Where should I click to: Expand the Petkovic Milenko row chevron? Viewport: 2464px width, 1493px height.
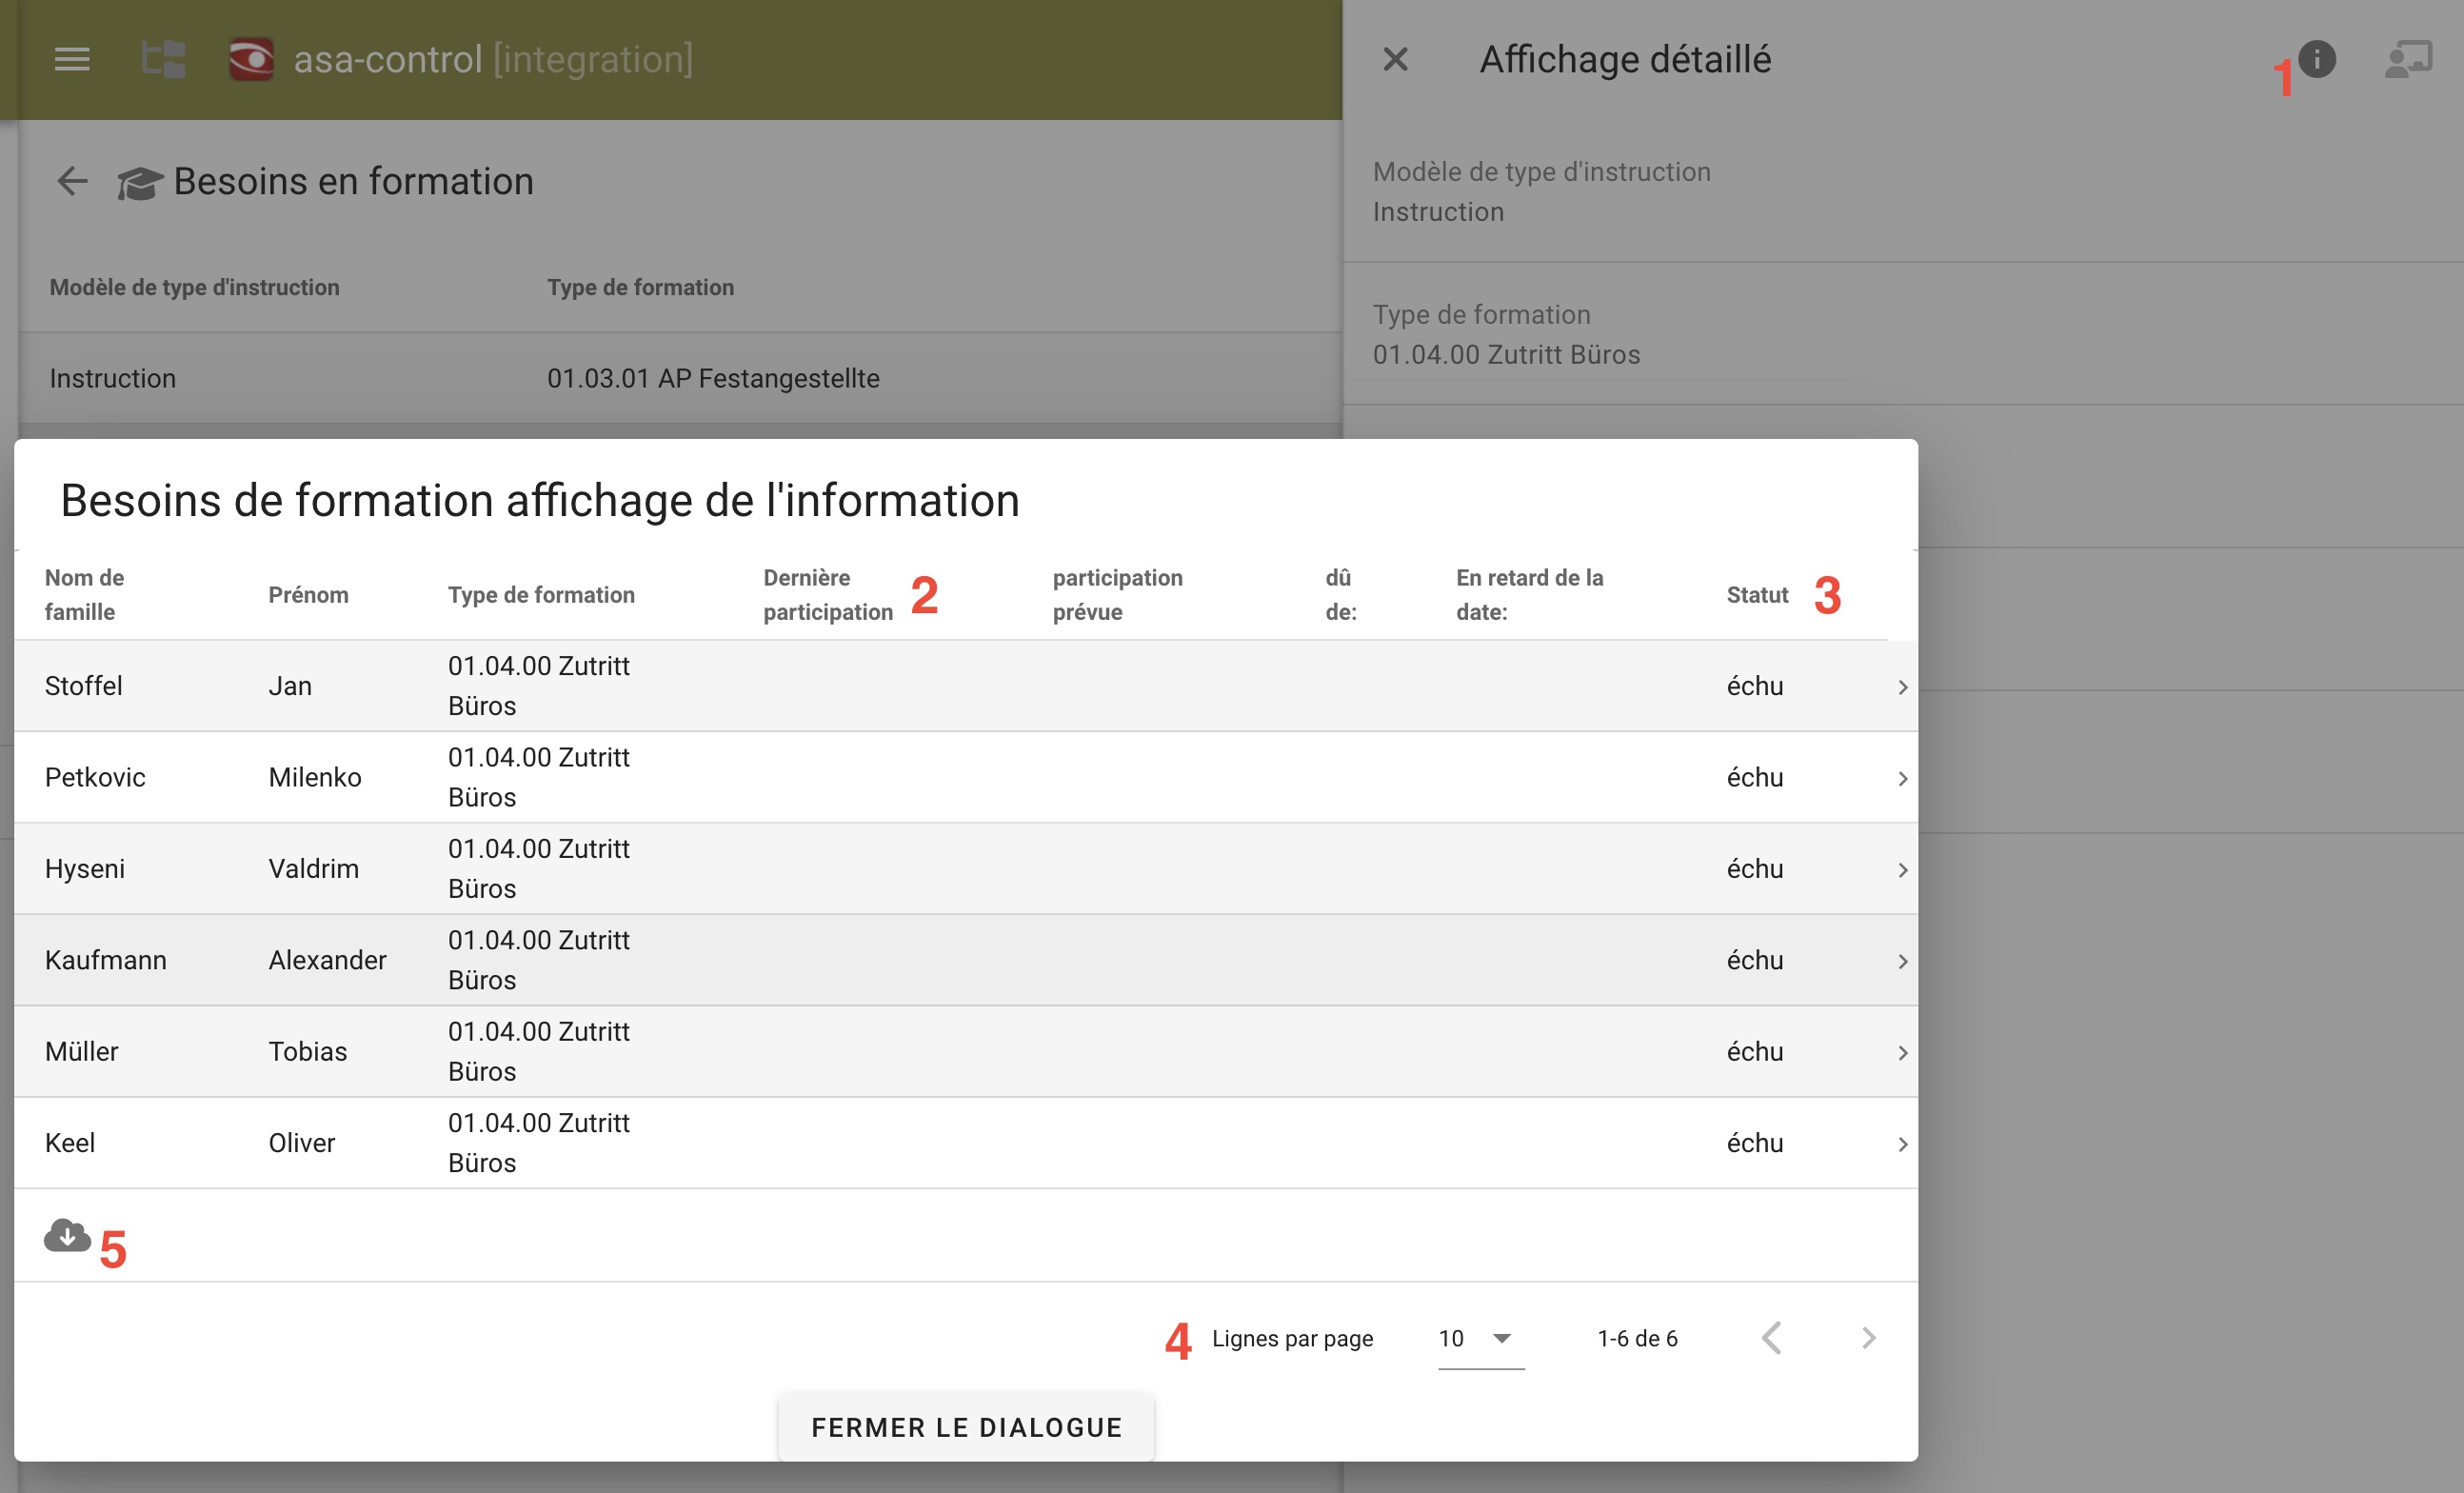point(1902,778)
